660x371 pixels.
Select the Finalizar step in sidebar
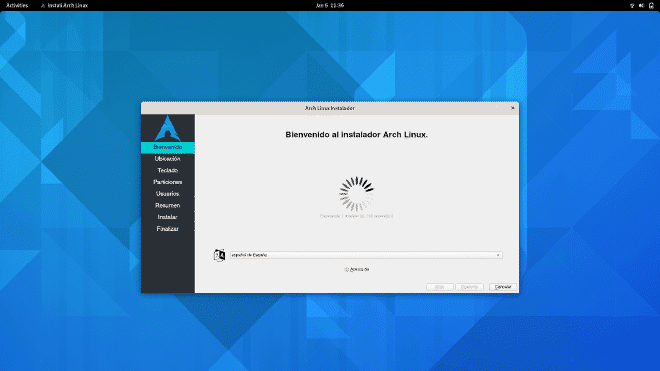[x=168, y=229]
